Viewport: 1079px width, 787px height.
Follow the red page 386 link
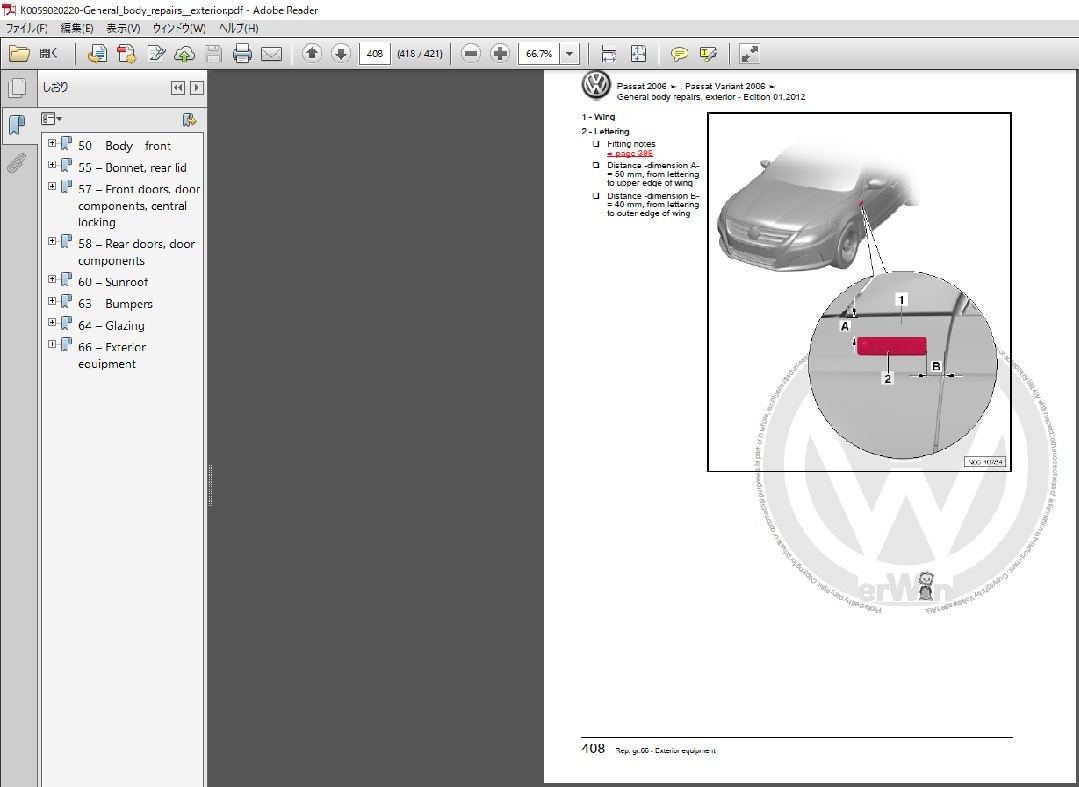630,153
